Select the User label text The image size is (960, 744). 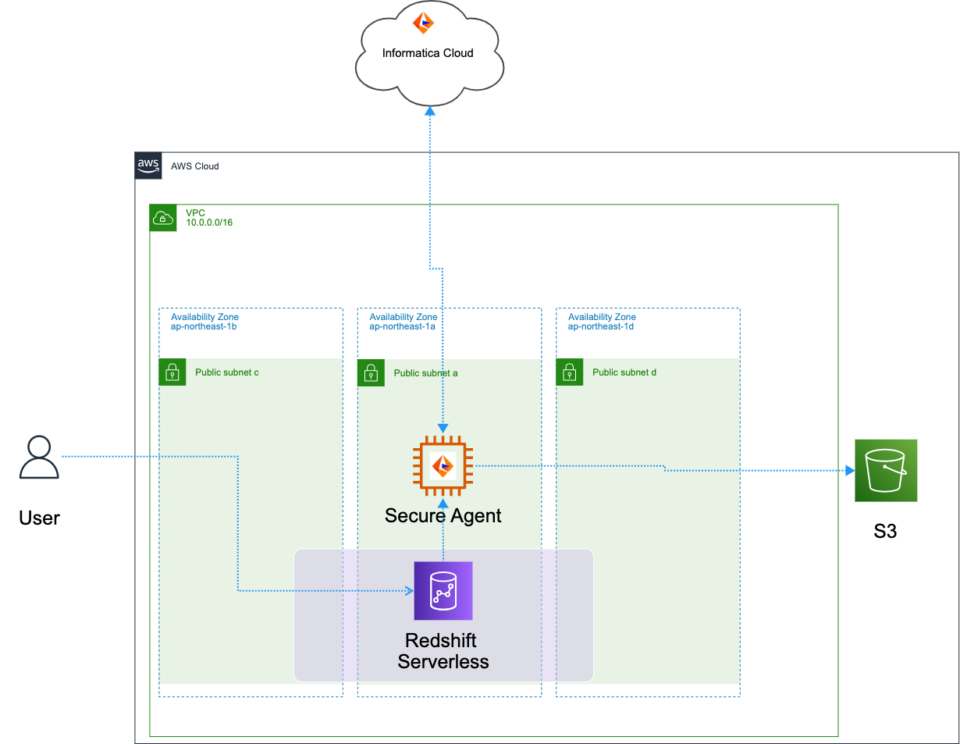38,518
